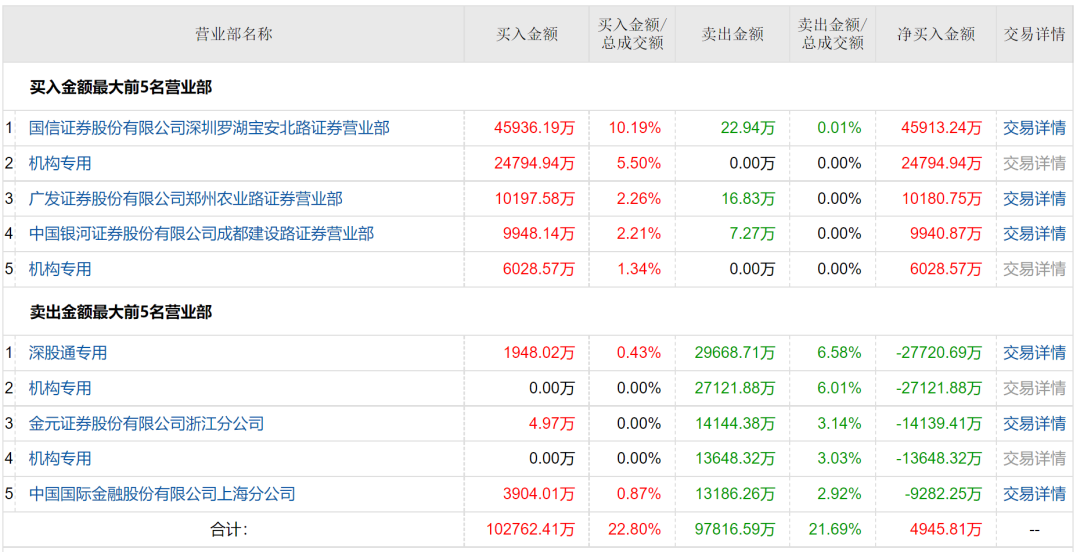1080x552 pixels.
Task: View 交易详情 for the 广发证券 row
Action: [x=1034, y=199]
